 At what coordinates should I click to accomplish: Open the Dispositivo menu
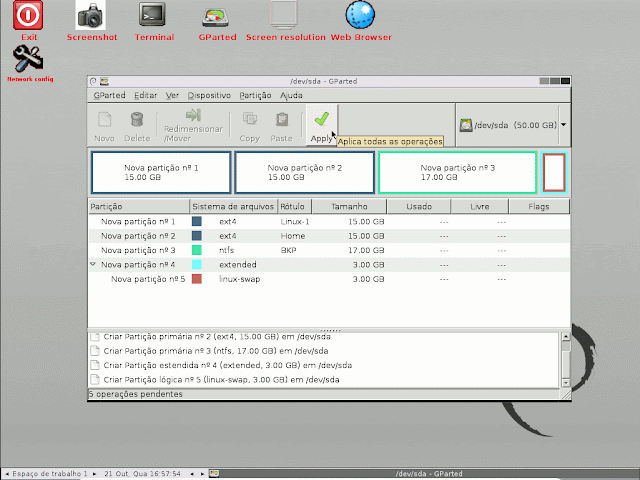(209, 96)
